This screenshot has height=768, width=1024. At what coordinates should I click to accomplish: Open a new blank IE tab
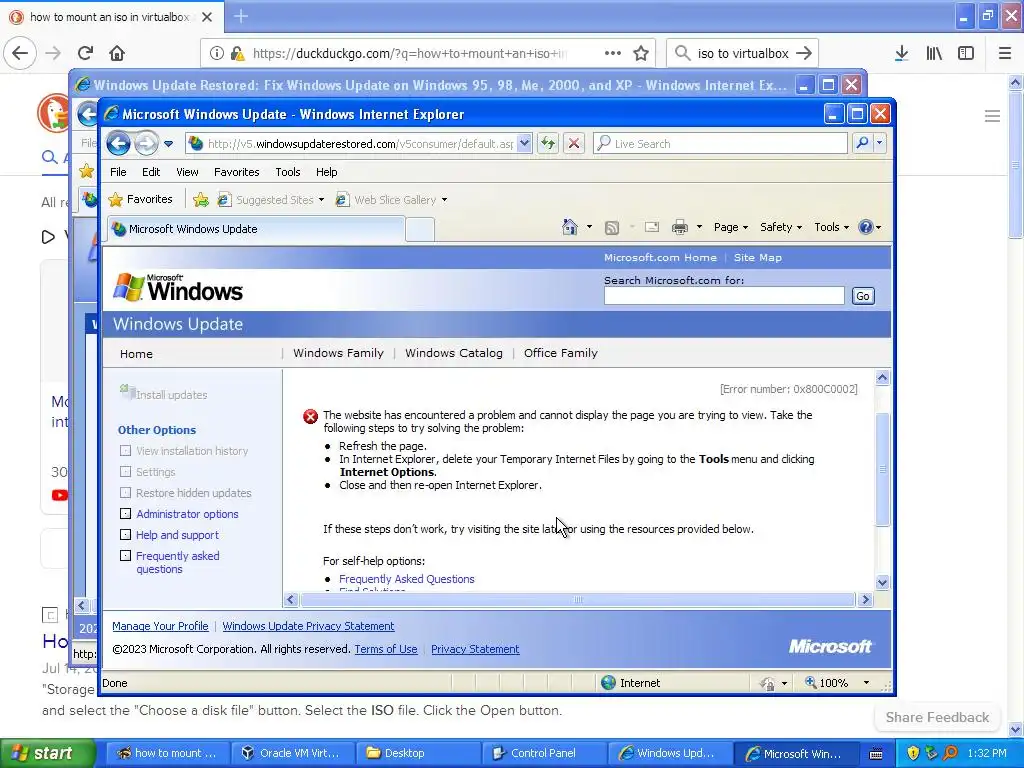419,229
